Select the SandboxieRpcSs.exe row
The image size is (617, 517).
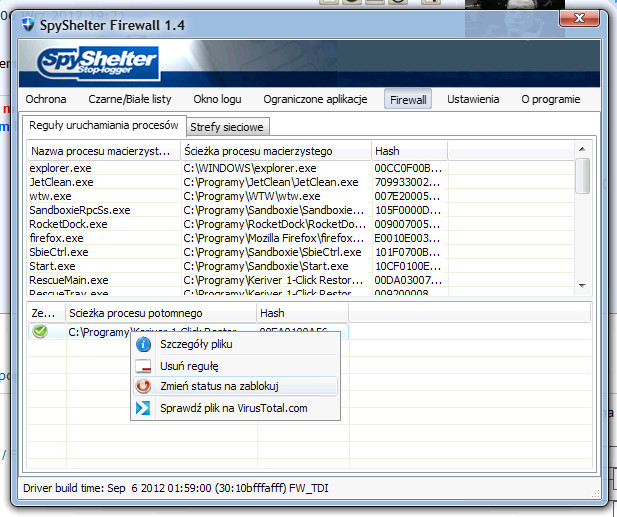[x=301, y=210]
